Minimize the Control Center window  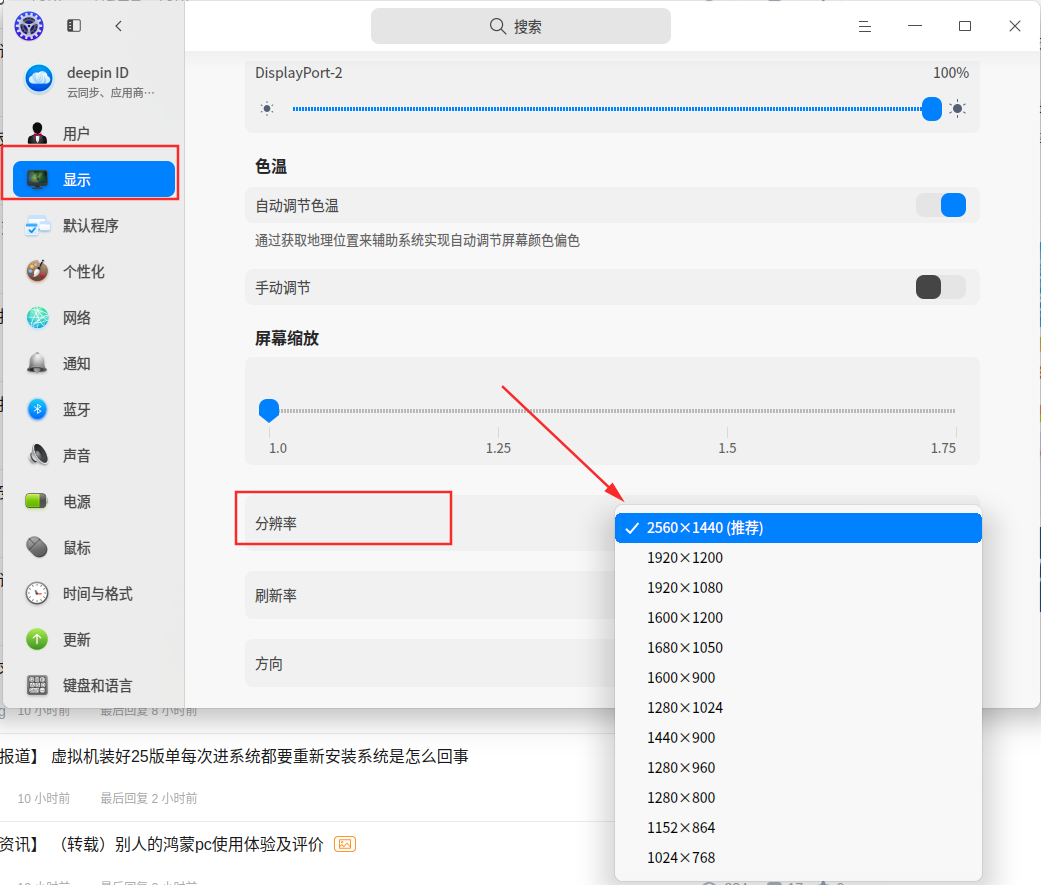915,26
